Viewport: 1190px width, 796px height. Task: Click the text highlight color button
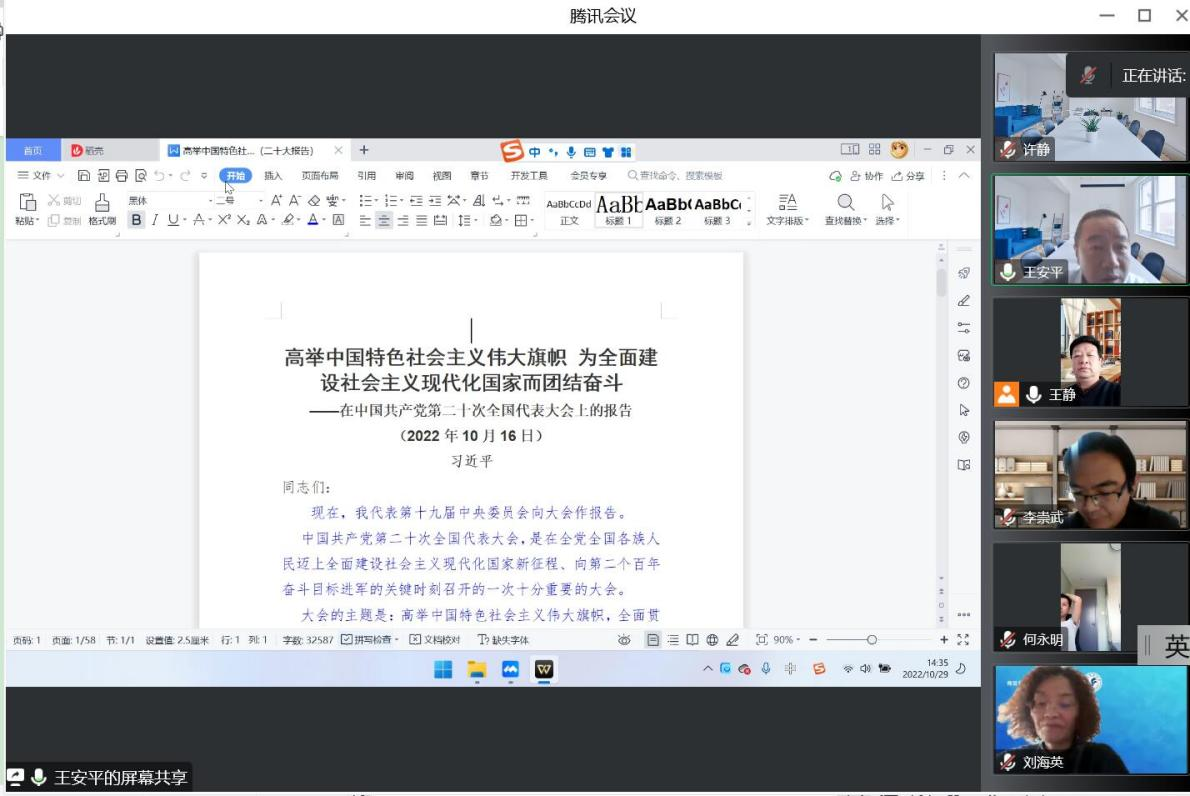coord(288,220)
